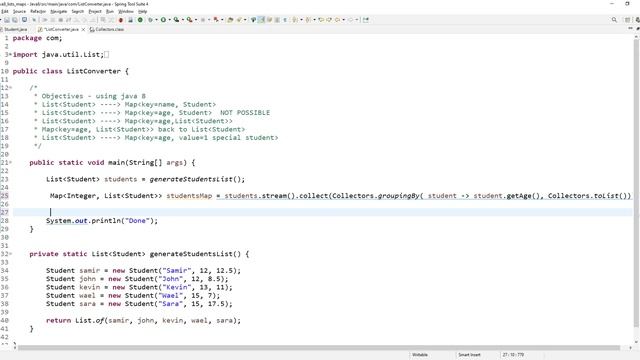Click the Back navigation arrow icon
The width and height of the screenshot is (640, 360).
click(x=338, y=20)
